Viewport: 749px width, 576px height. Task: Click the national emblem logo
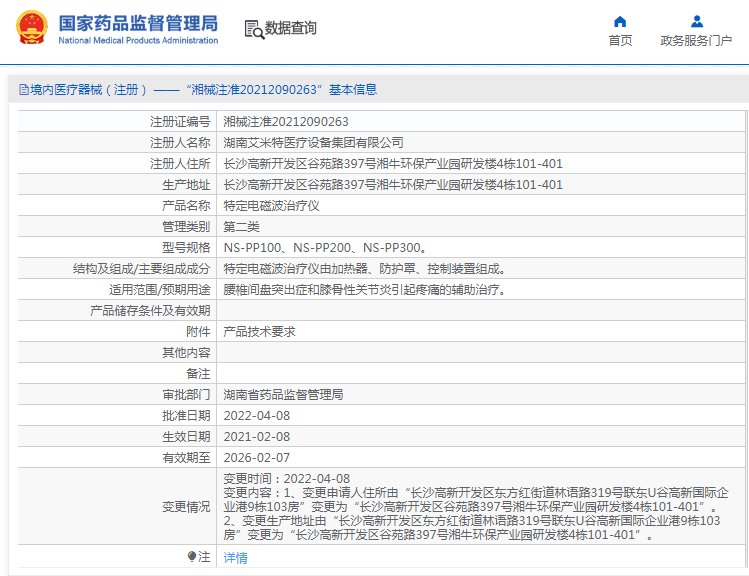[29, 28]
